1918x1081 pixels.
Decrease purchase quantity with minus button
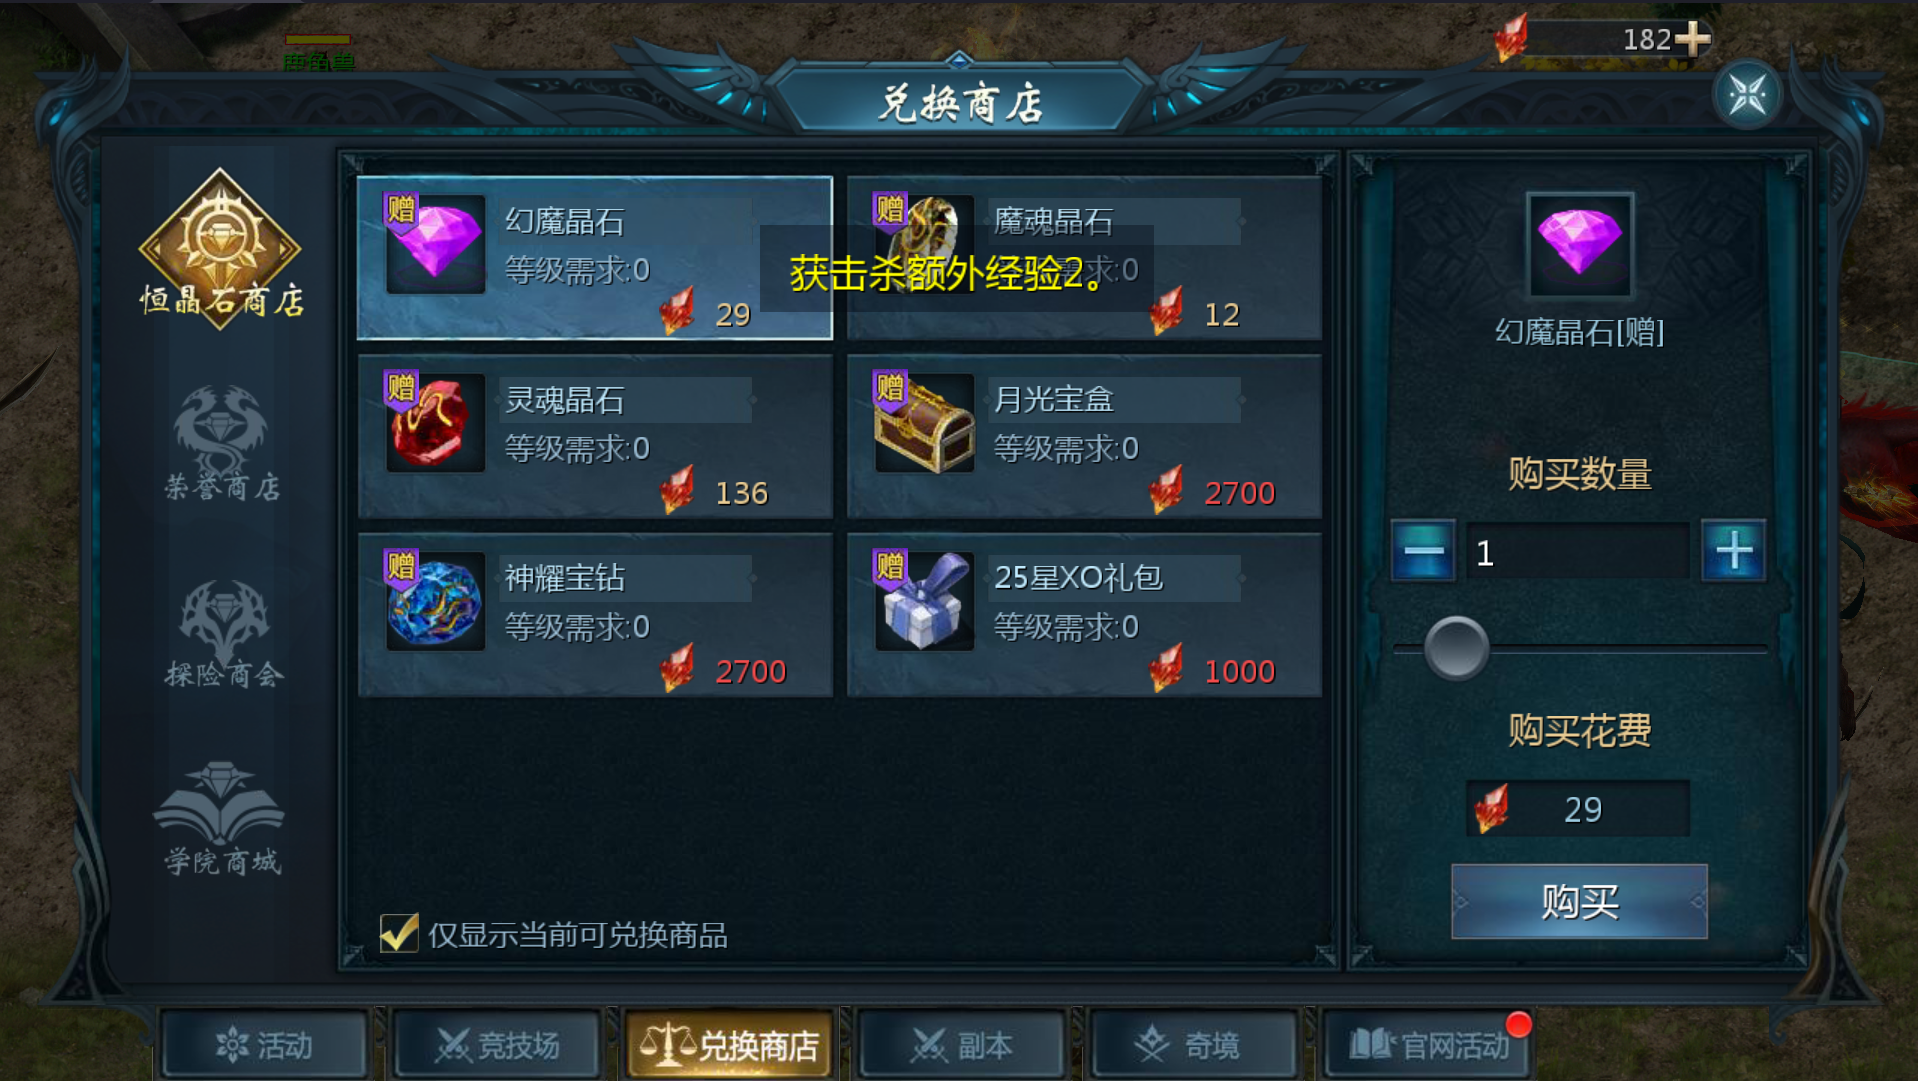1423,551
